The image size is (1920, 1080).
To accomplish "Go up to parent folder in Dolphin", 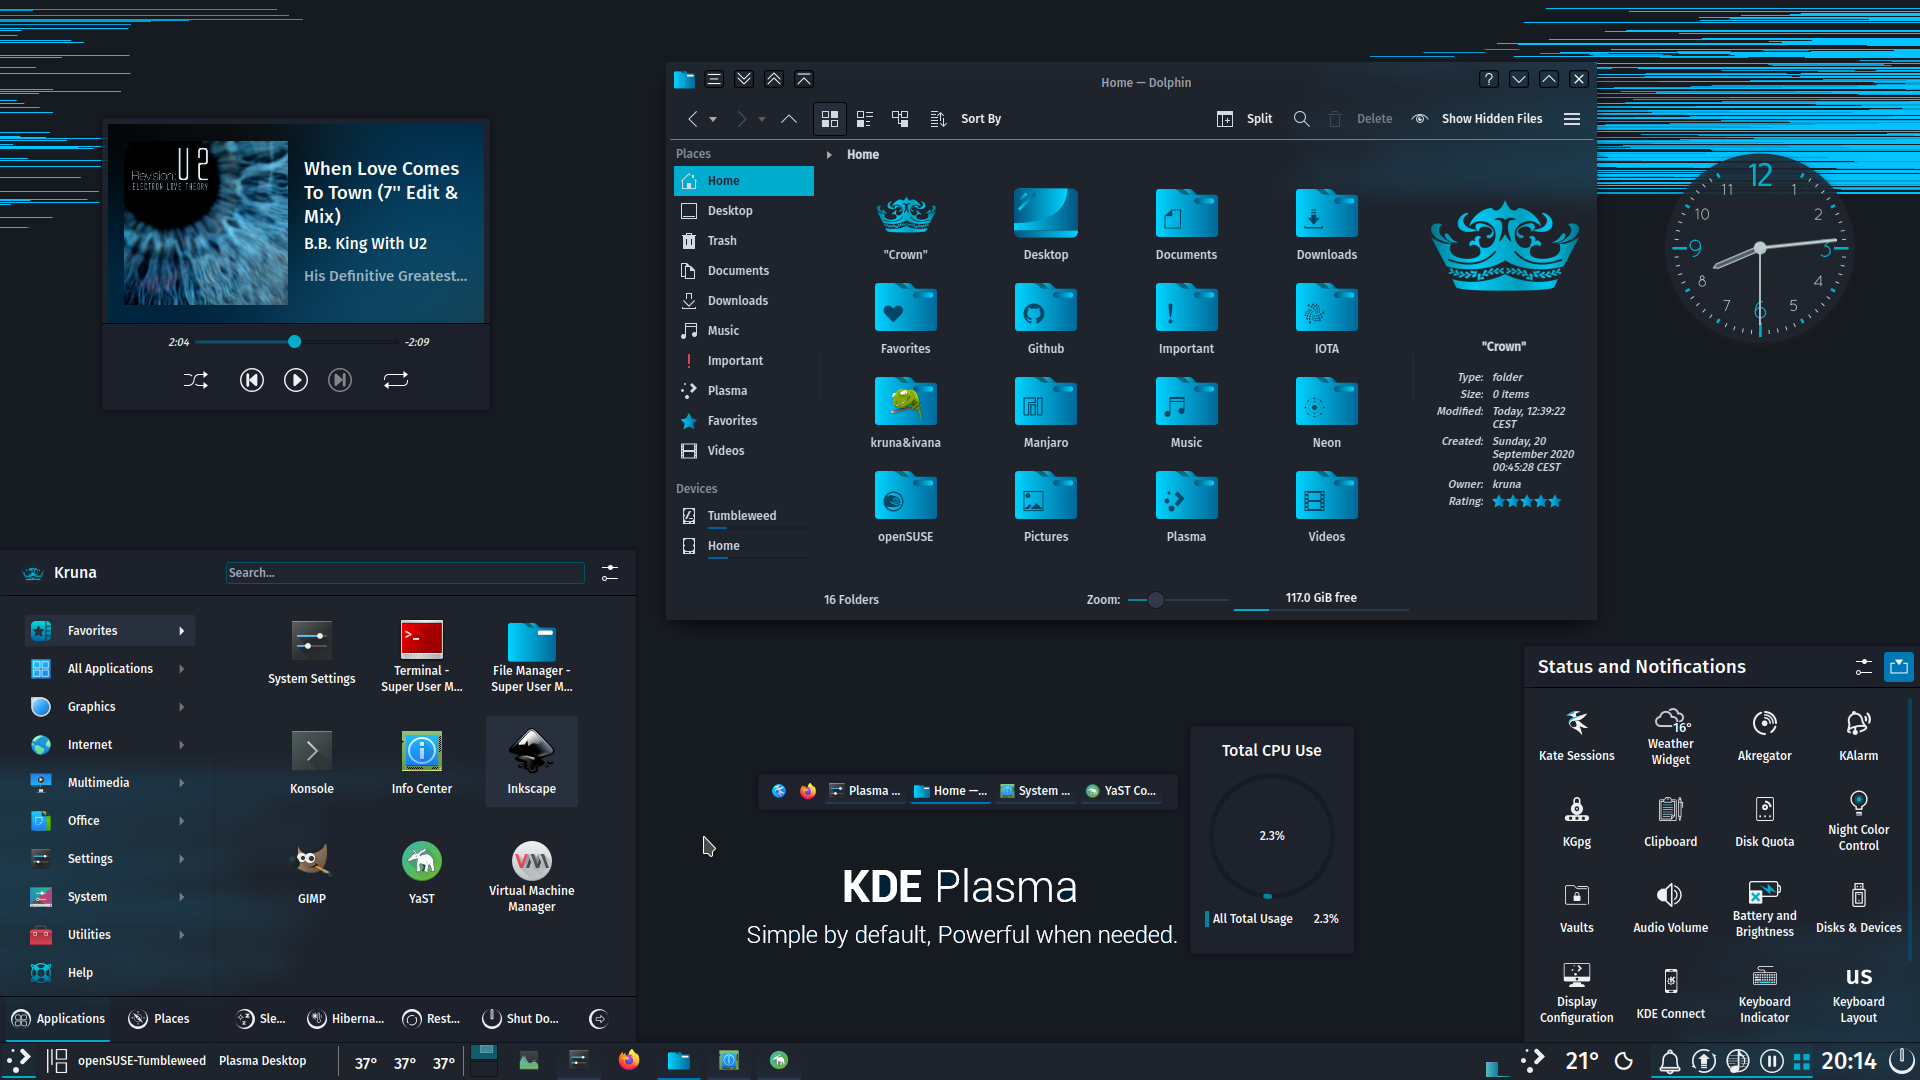I will point(789,119).
